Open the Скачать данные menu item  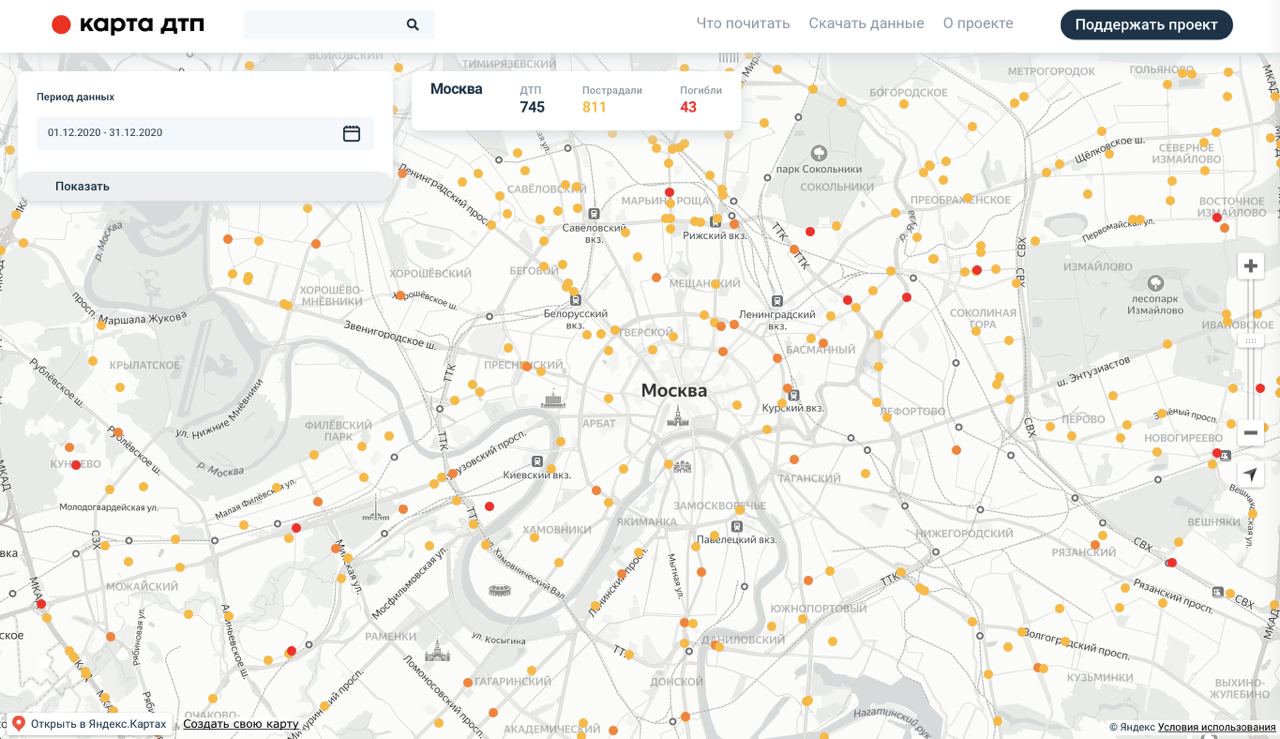866,24
